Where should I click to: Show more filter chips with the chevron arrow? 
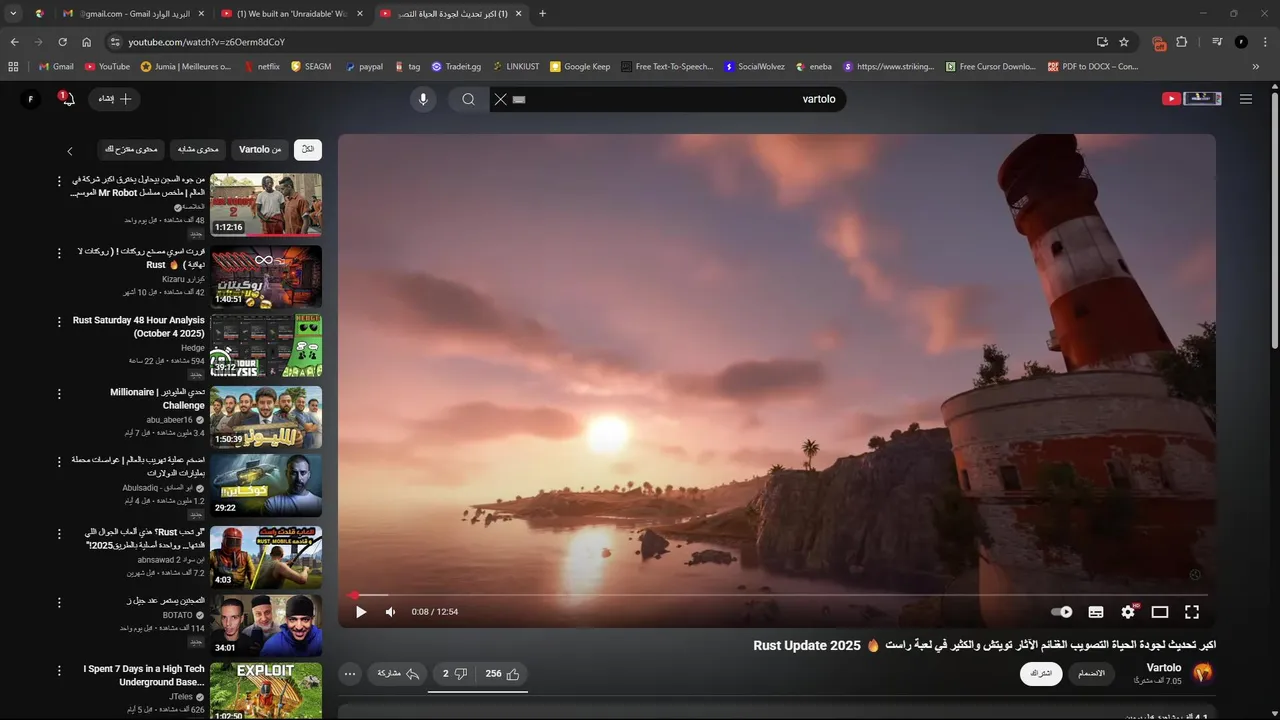pyautogui.click(x=70, y=151)
